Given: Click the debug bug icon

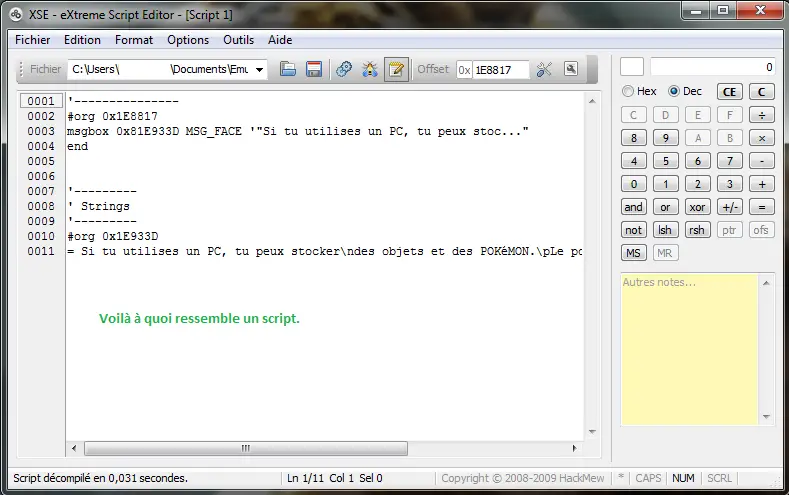Looking at the screenshot, I should click(370, 69).
